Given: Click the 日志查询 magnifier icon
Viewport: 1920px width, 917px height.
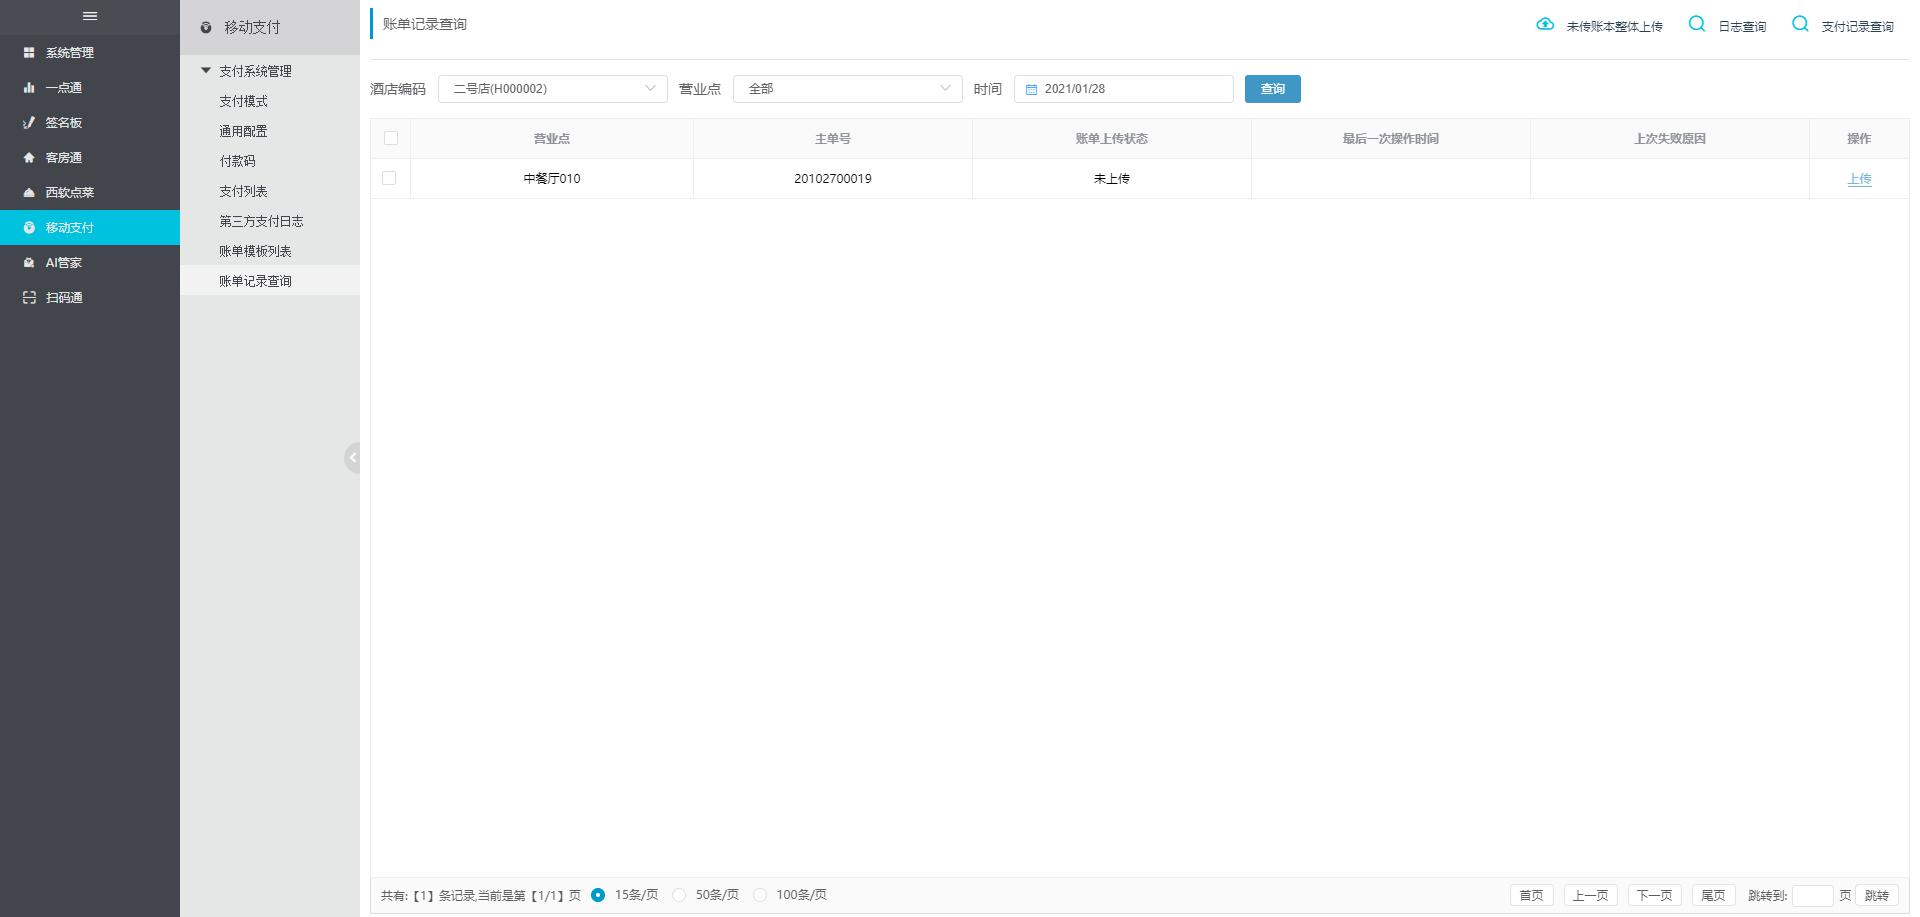Looking at the screenshot, I should tap(1697, 24).
